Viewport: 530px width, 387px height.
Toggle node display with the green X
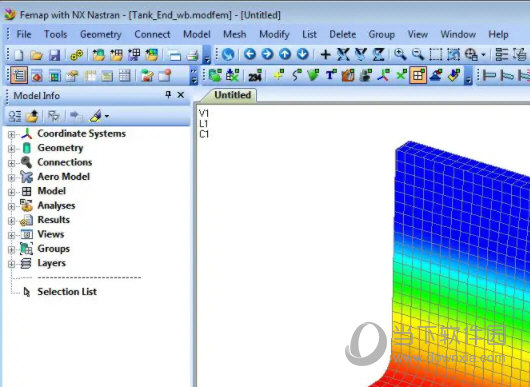pyautogui.click(x=401, y=75)
